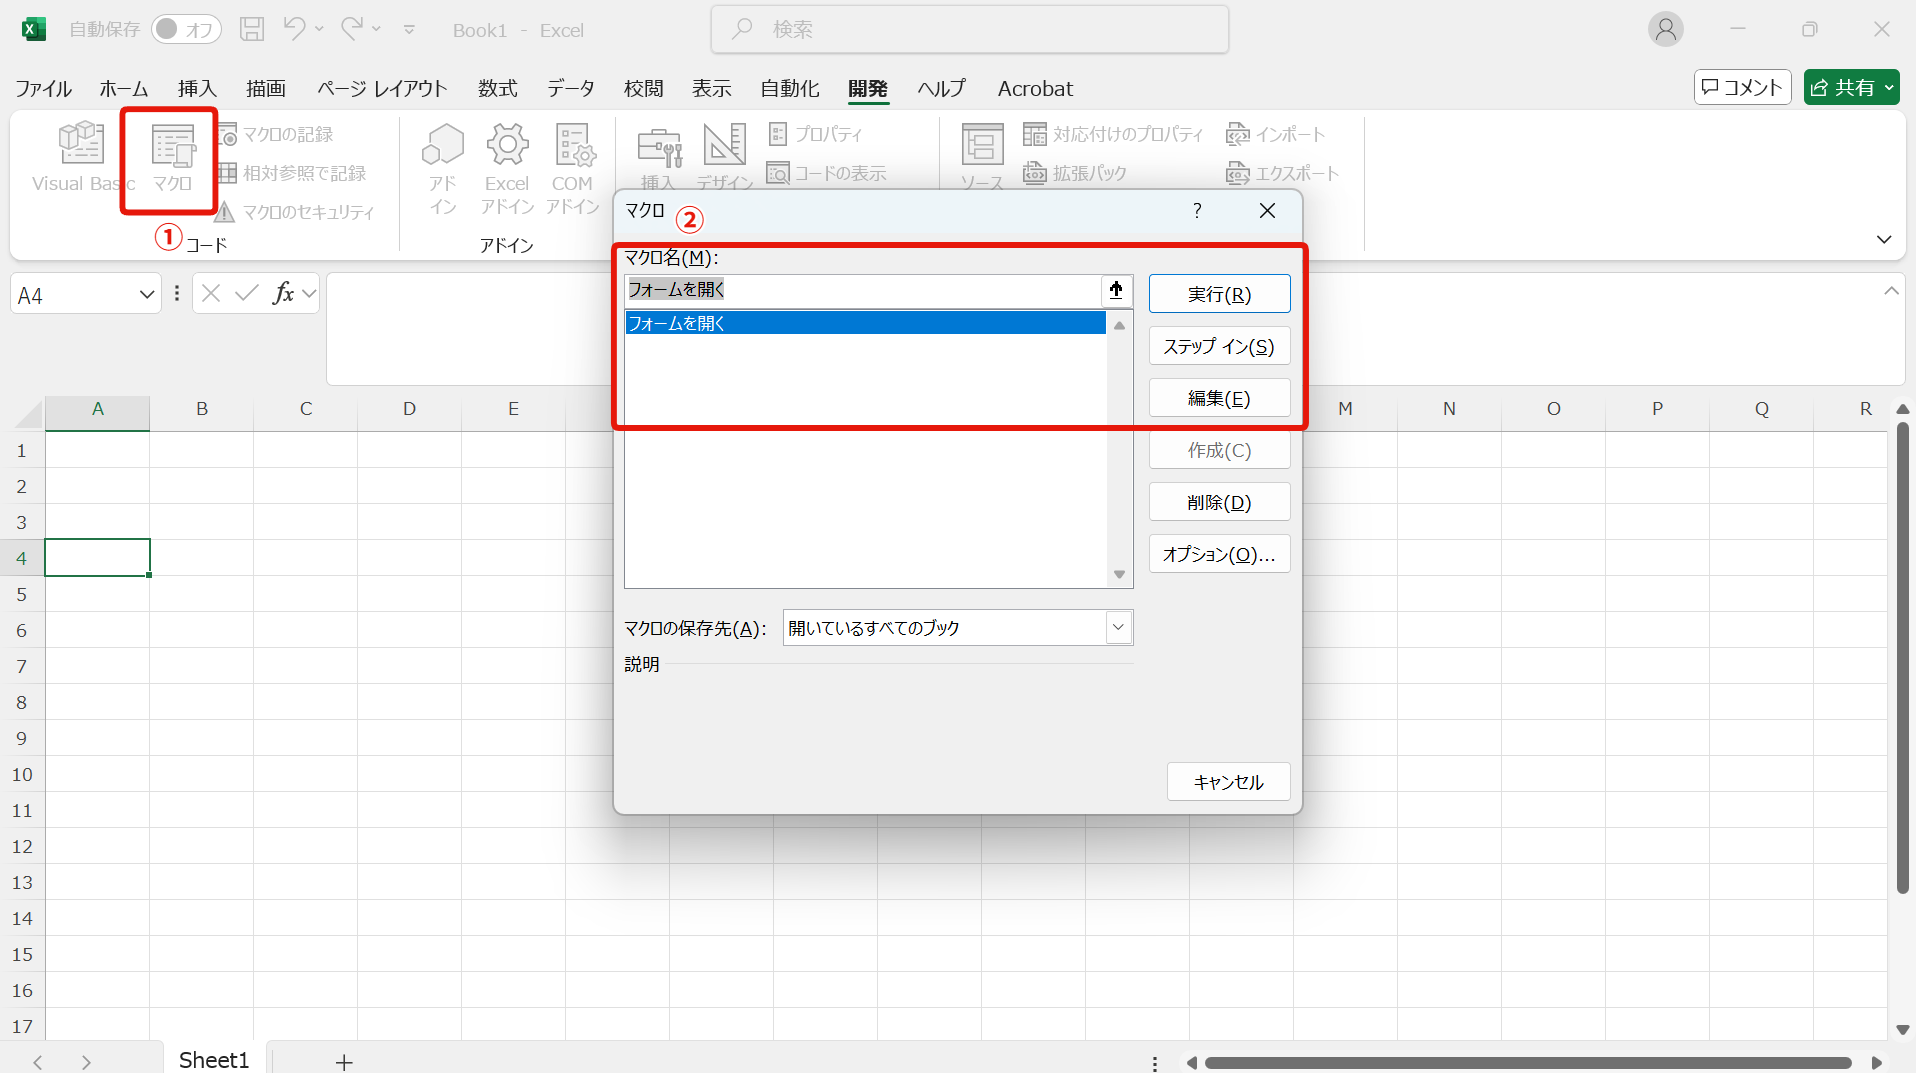The width and height of the screenshot is (1916, 1073).
Task: Import an XML file via インポート
Action: tap(1284, 133)
